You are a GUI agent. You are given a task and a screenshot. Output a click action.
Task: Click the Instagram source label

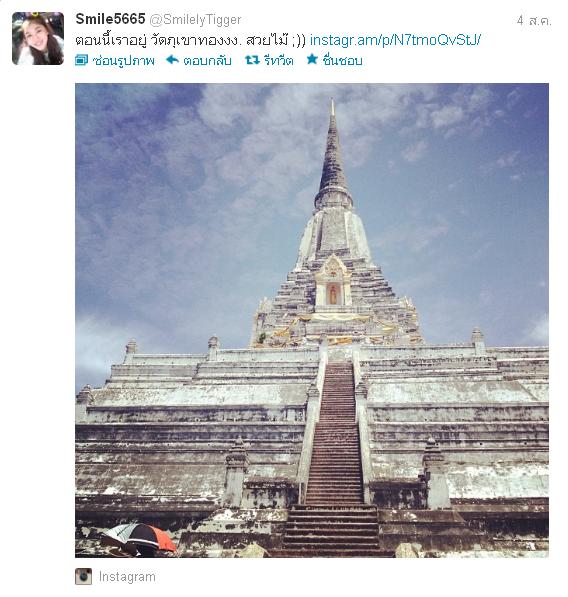point(127,577)
